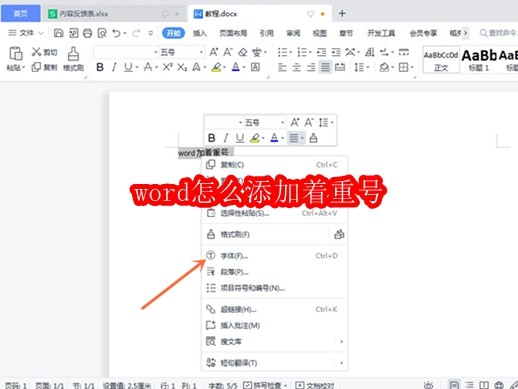
Task: Align text right in ribbon
Action: point(311,67)
